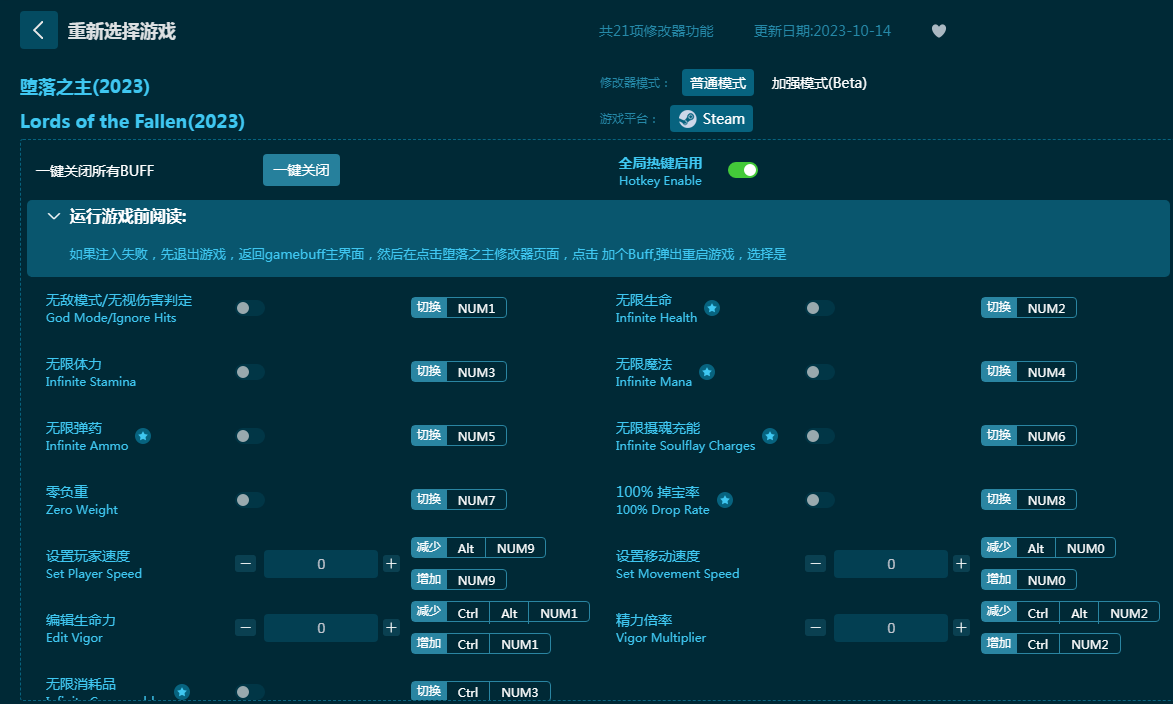This screenshot has width=1173, height=704.
Task: Click star icon next to Infinite Soulflay Charges
Action: [x=770, y=436]
